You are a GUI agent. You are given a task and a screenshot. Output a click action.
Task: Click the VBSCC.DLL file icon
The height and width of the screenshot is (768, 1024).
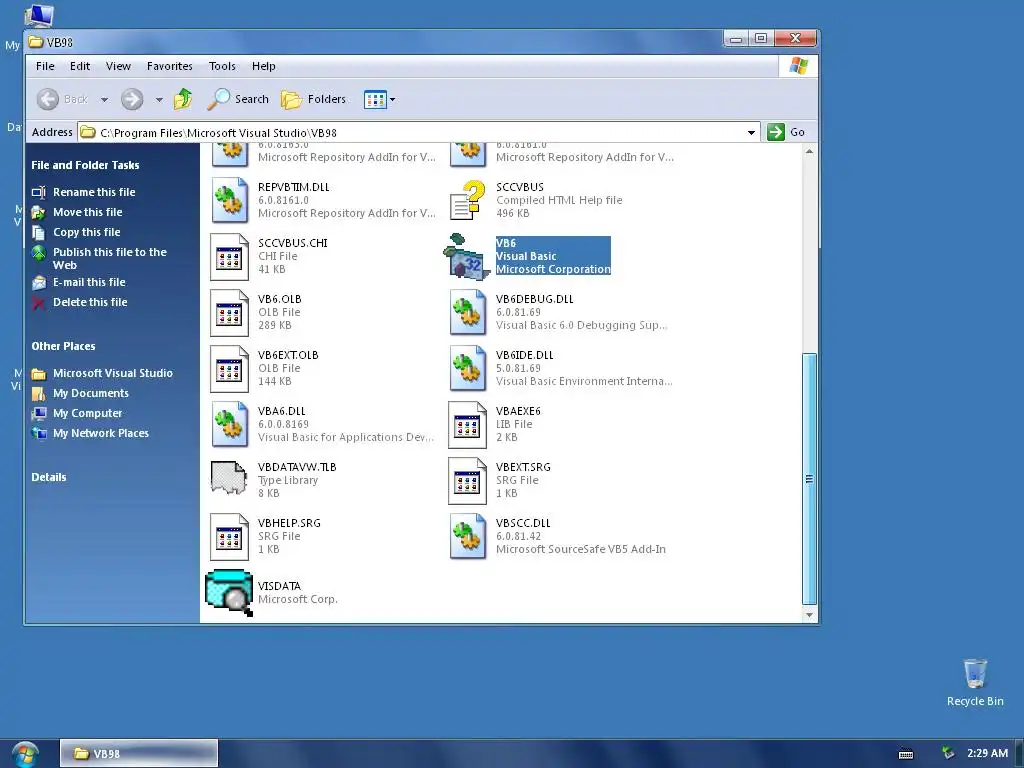pos(468,537)
